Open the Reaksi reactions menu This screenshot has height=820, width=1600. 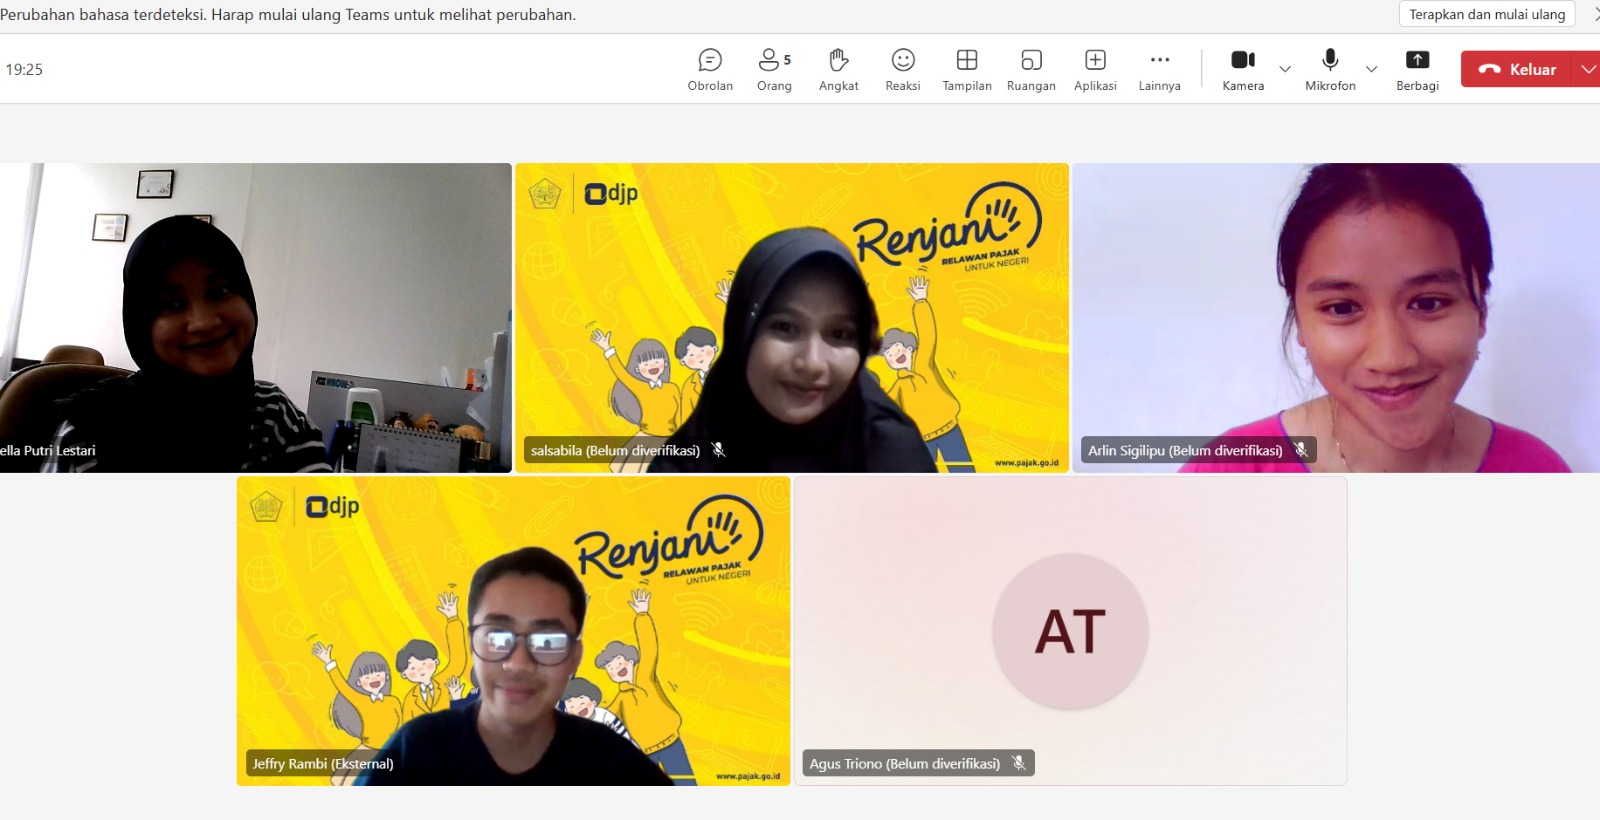pyautogui.click(x=902, y=69)
